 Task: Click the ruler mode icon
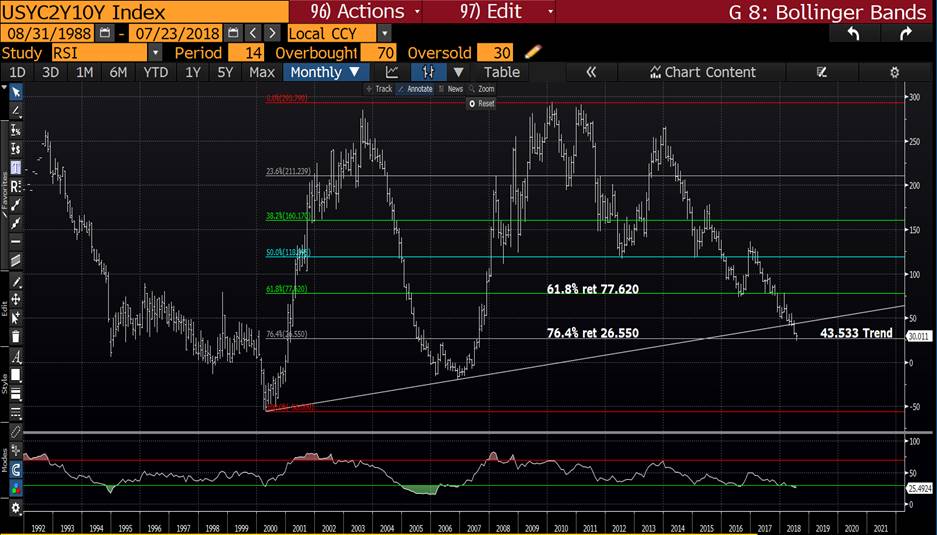16,432
